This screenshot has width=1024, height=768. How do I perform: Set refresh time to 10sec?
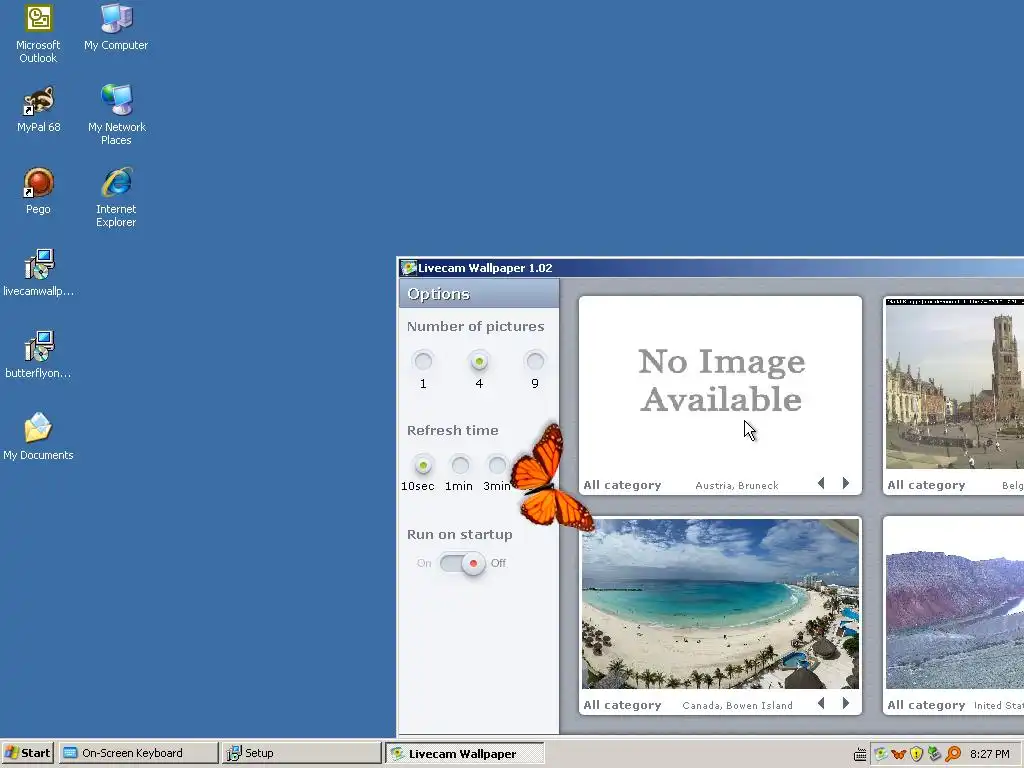coord(423,465)
